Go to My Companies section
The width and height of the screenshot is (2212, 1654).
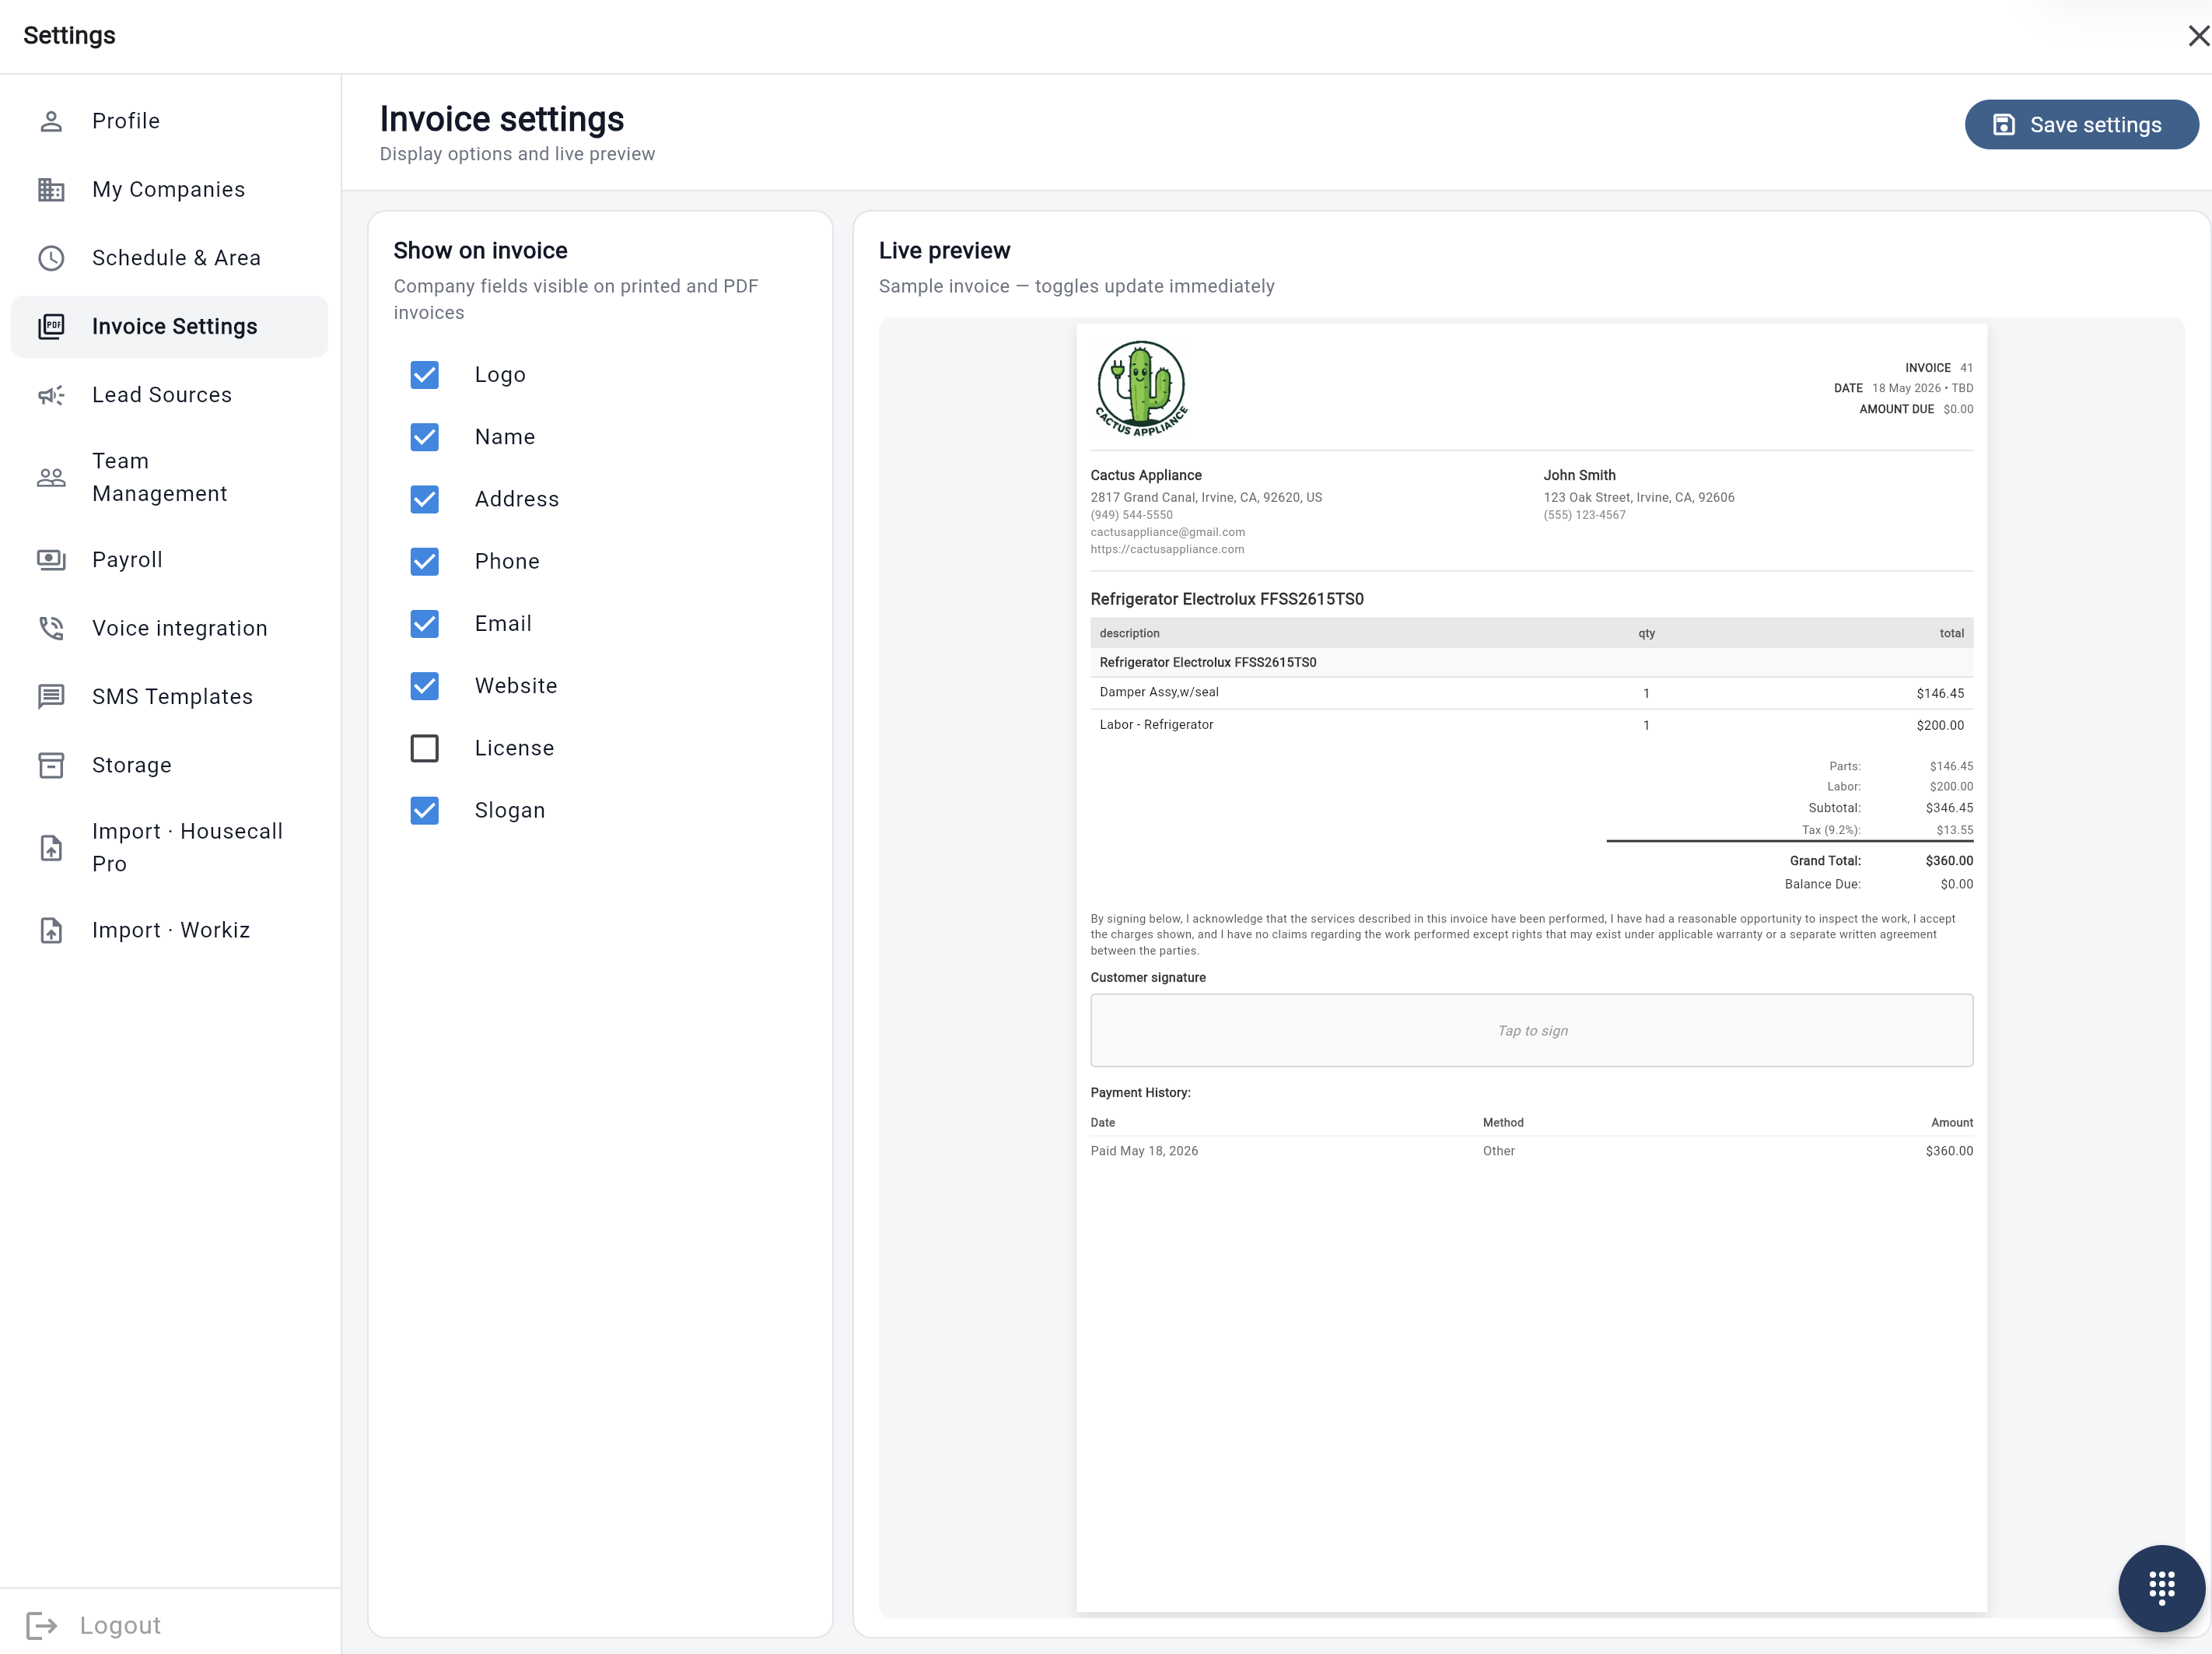pos(169,190)
